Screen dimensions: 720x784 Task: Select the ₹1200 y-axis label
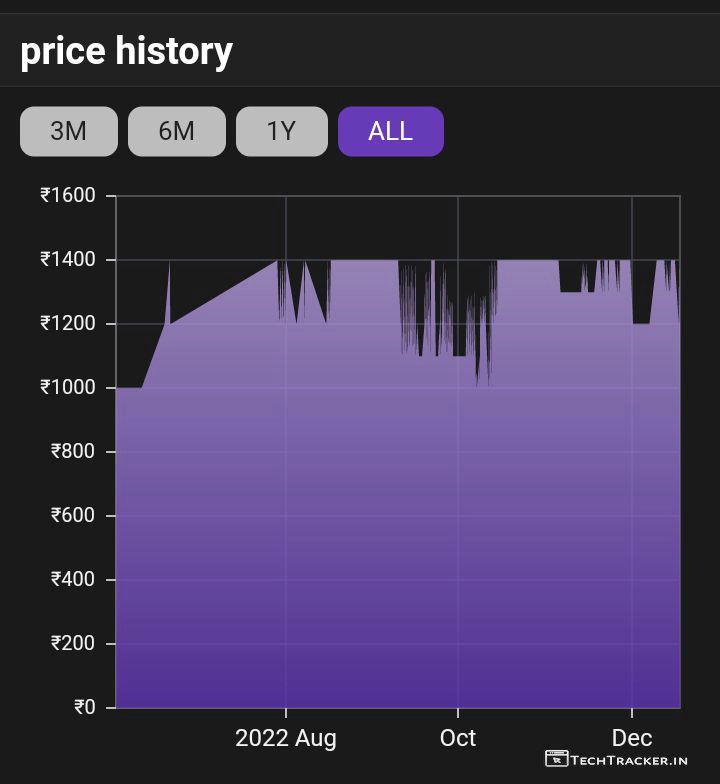[68, 324]
